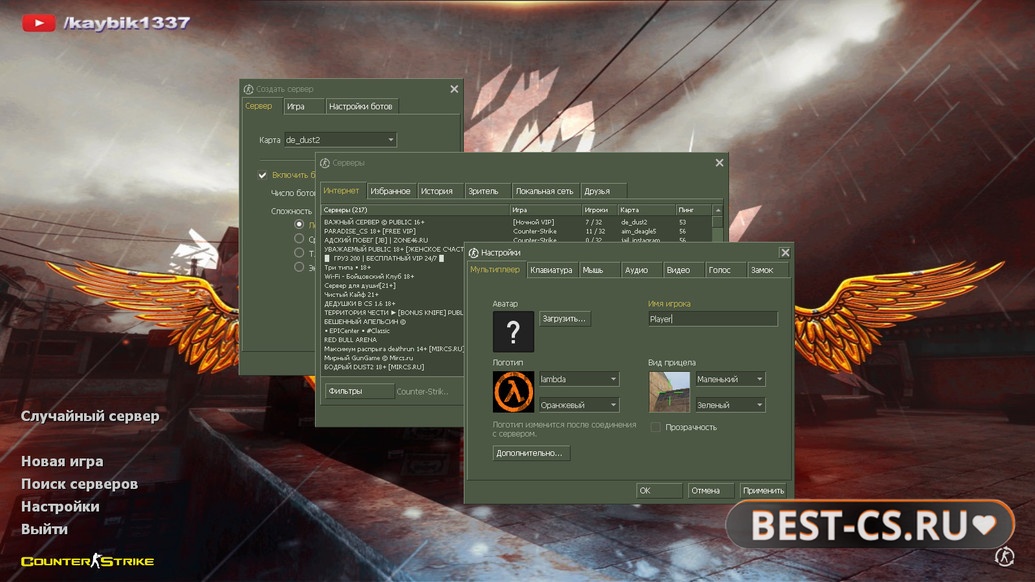Open the Маленький crosshair size dropdown
1035x582 pixels.
pyautogui.click(x=730, y=379)
